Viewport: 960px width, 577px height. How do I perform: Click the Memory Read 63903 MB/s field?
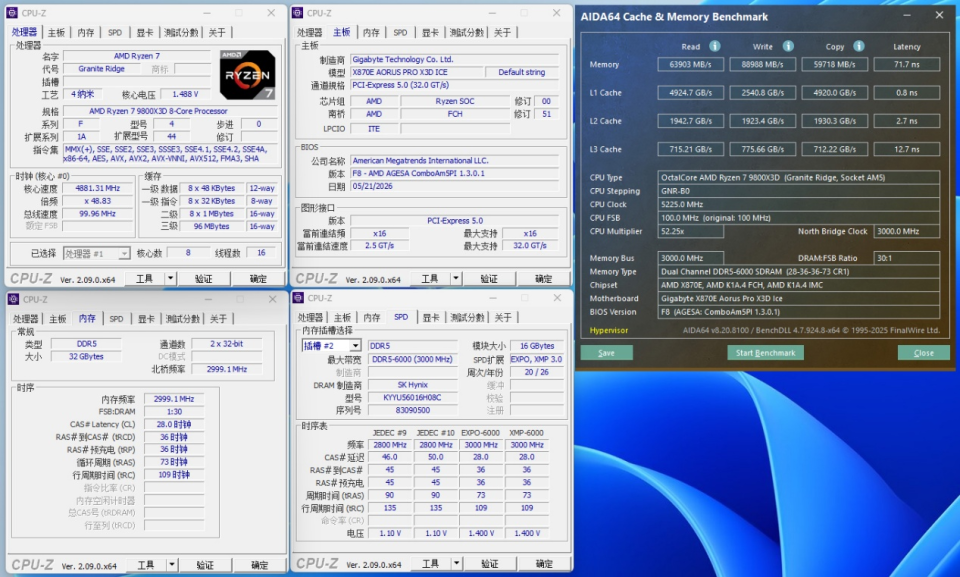click(691, 64)
